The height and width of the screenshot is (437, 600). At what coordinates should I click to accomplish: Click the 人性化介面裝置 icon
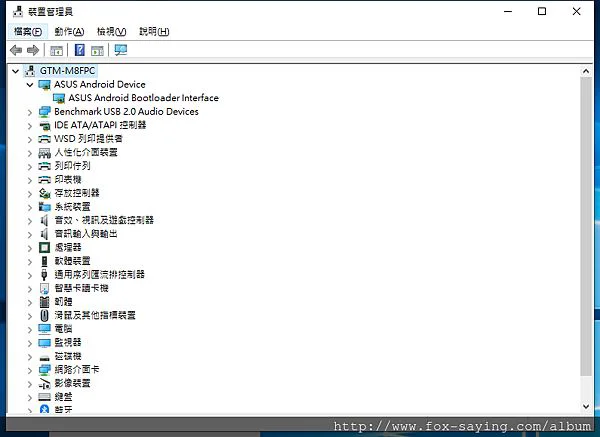click(x=44, y=153)
